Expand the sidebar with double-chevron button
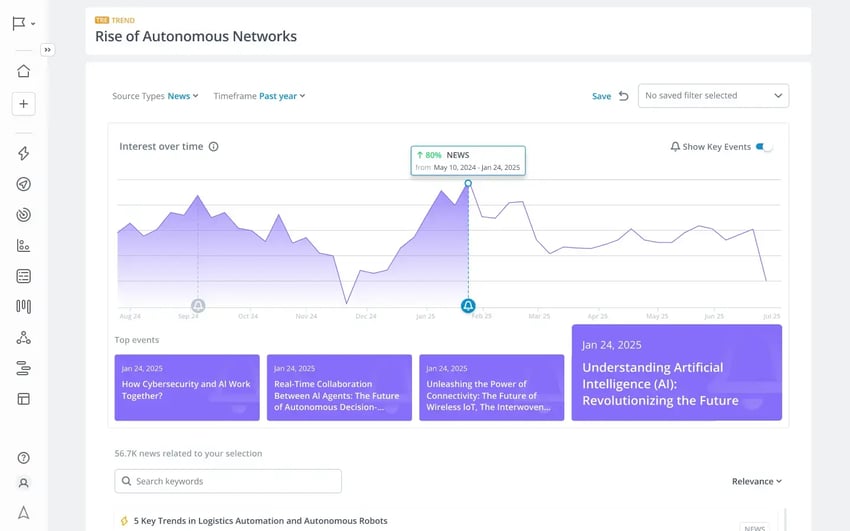Viewport: 850px width, 531px height. tap(48, 50)
